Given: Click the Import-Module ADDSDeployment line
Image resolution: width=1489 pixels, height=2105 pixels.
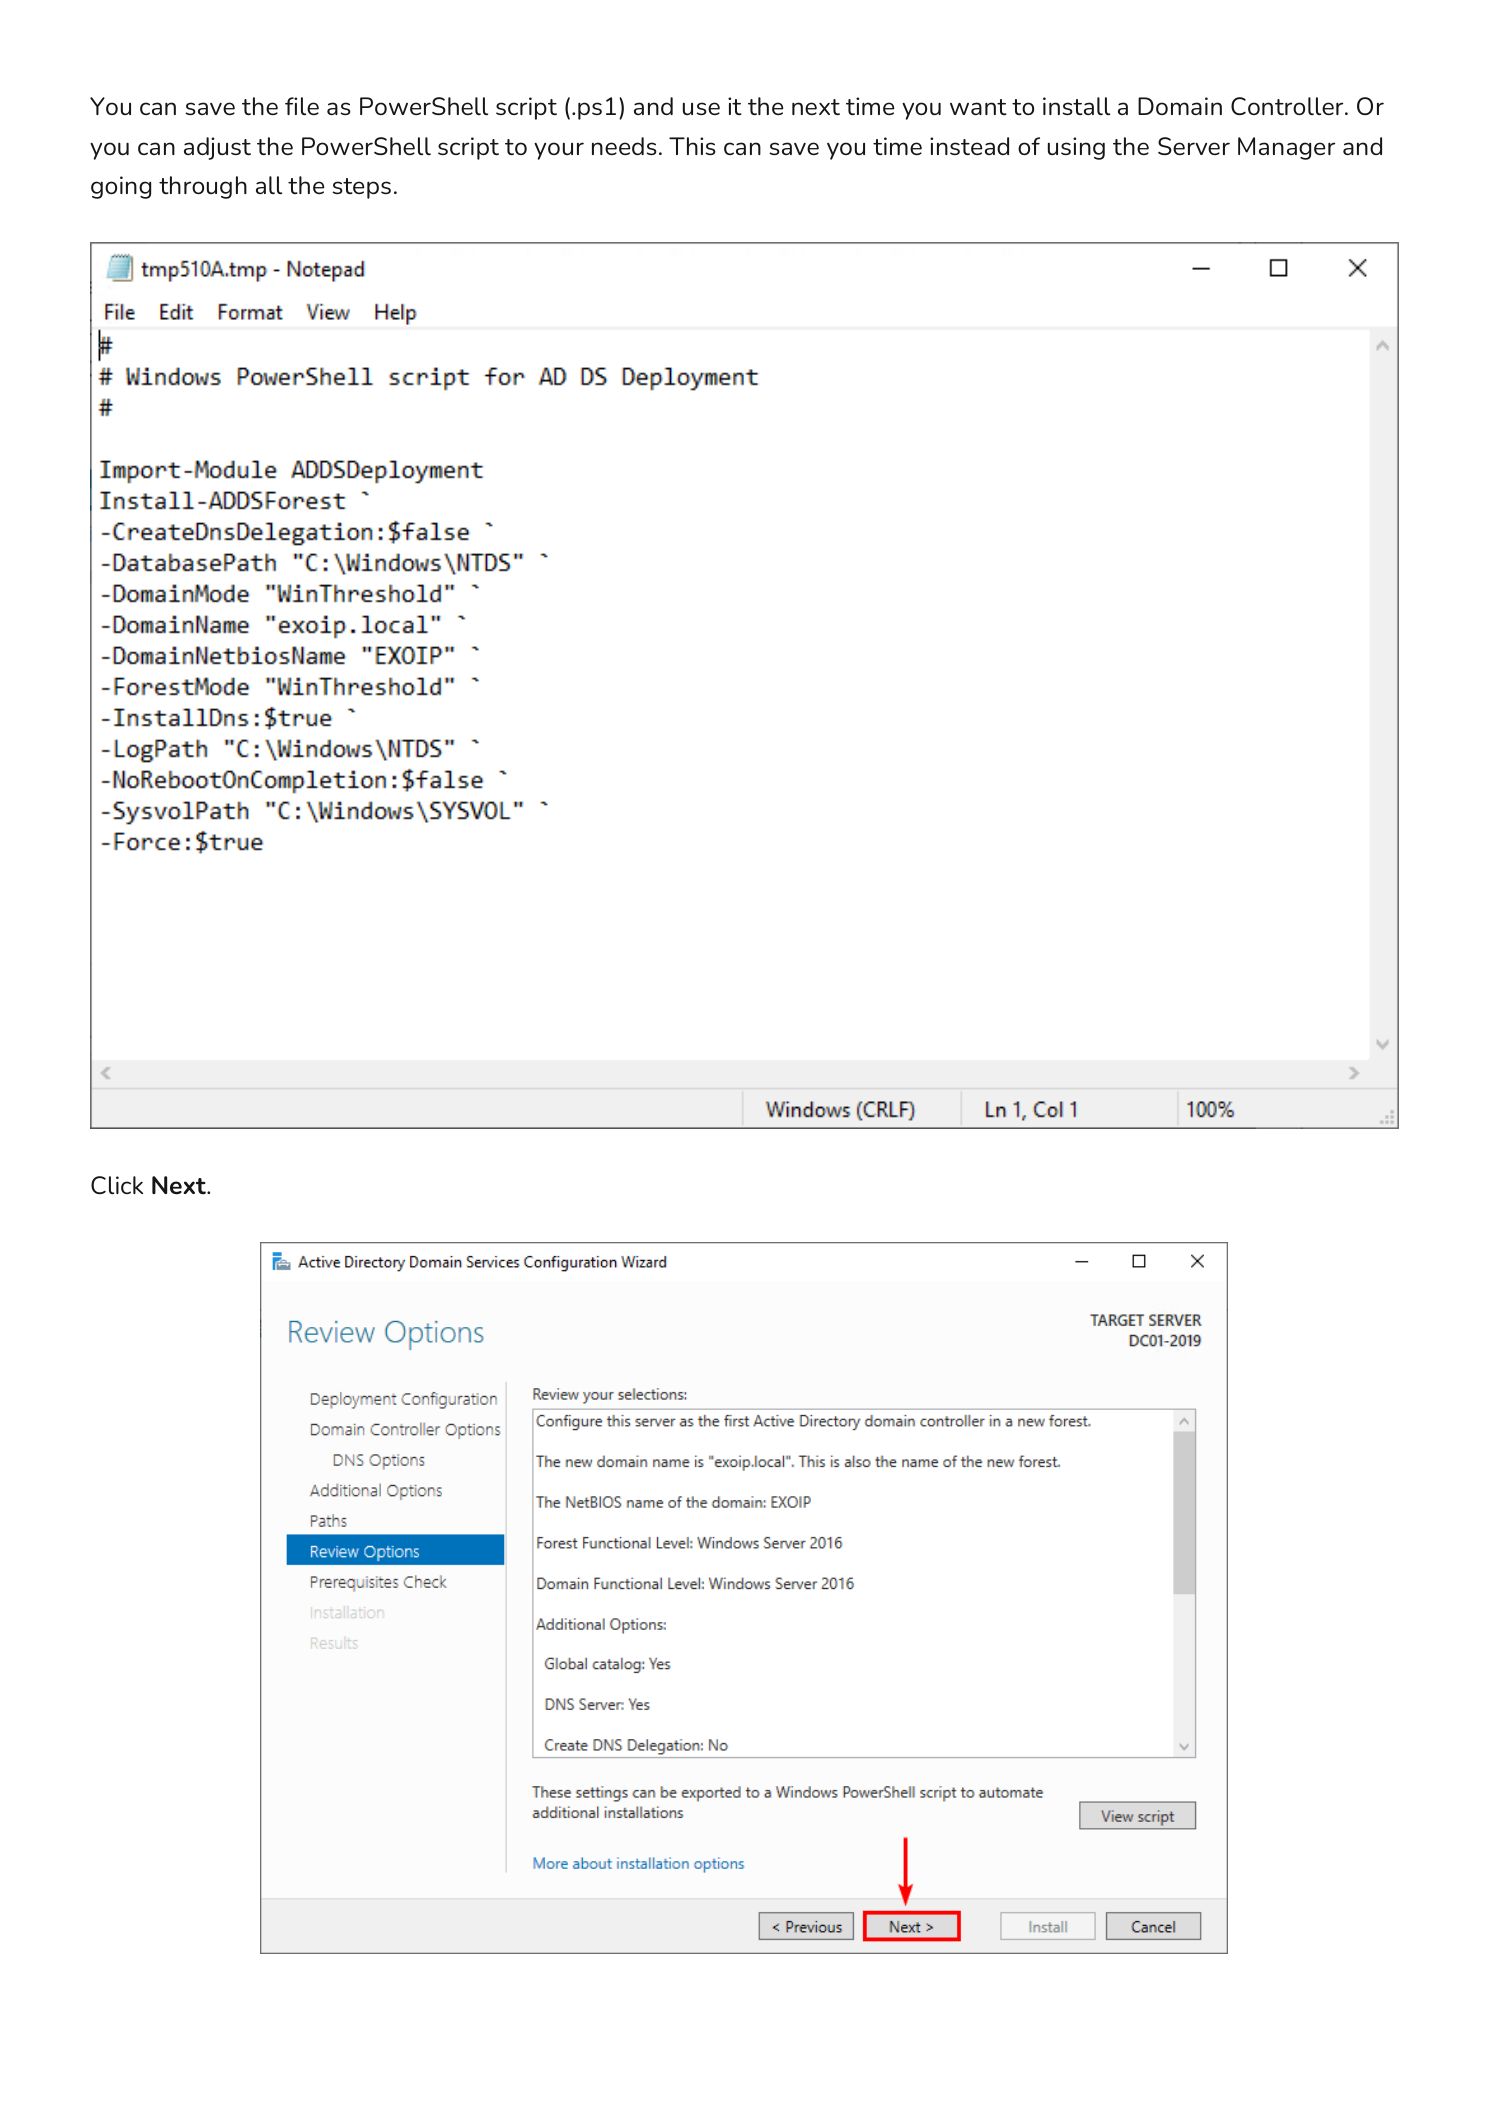Looking at the screenshot, I should coord(291,470).
